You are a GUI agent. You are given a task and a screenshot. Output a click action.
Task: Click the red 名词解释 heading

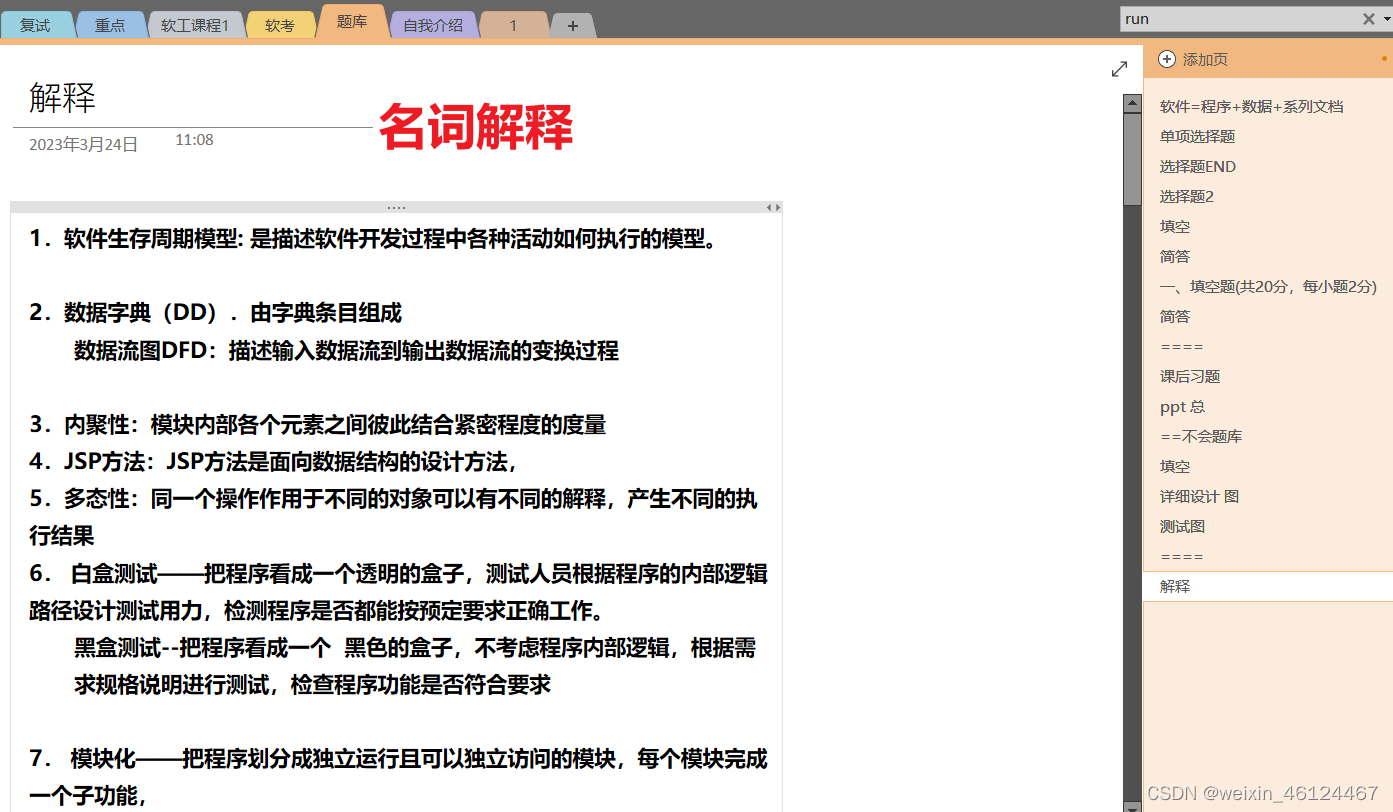pos(476,127)
